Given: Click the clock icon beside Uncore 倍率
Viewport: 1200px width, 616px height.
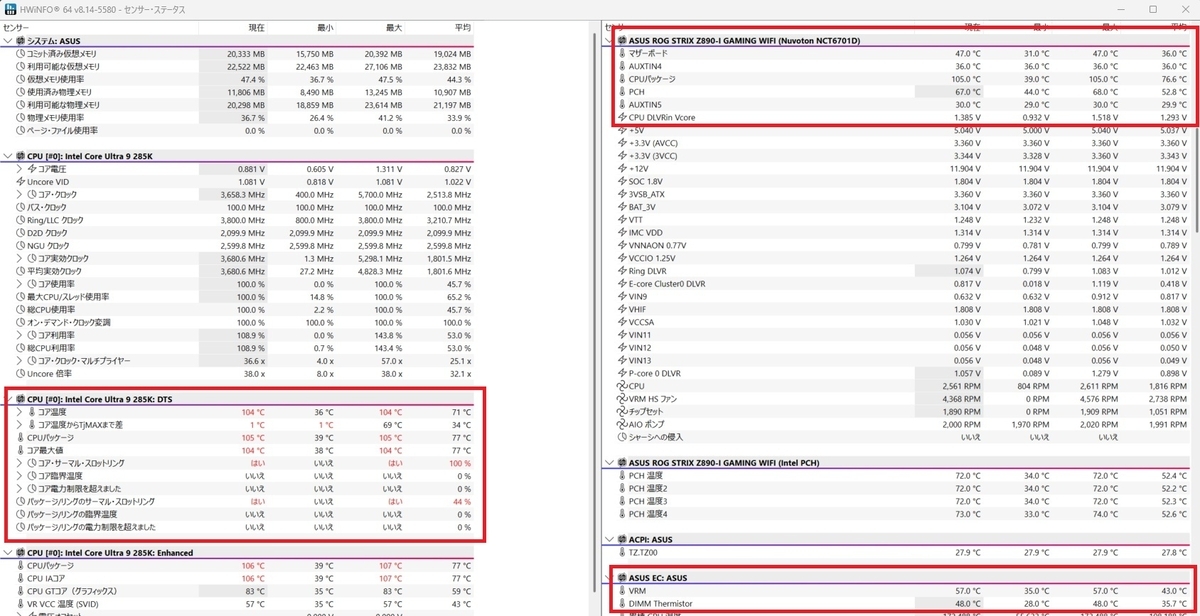Looking at the screenshot, I should tap(20, 373).
